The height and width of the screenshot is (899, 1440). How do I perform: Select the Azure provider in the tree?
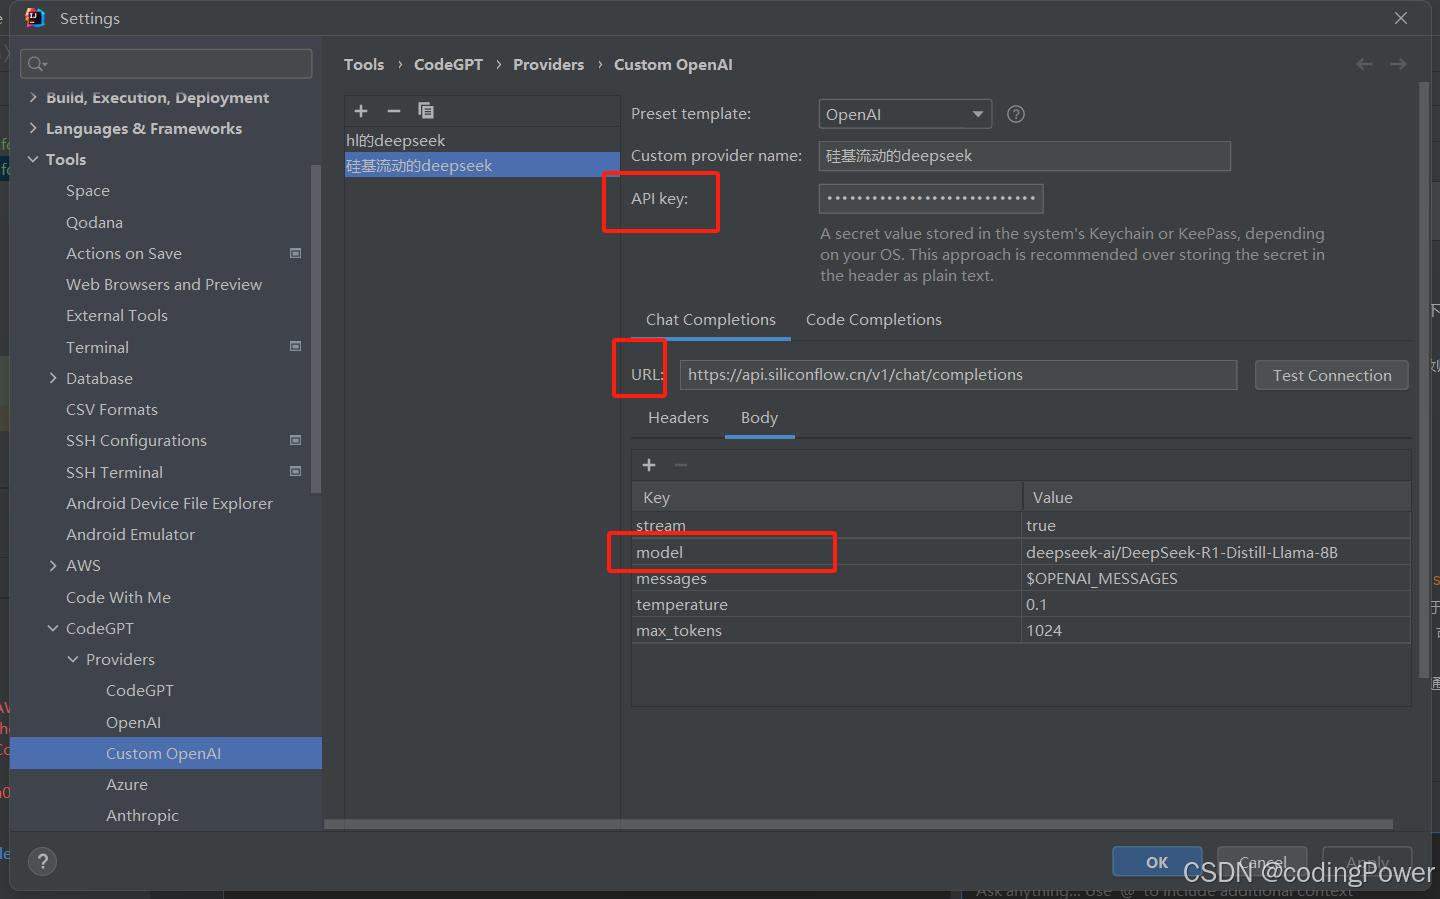[x=127, y=784]
